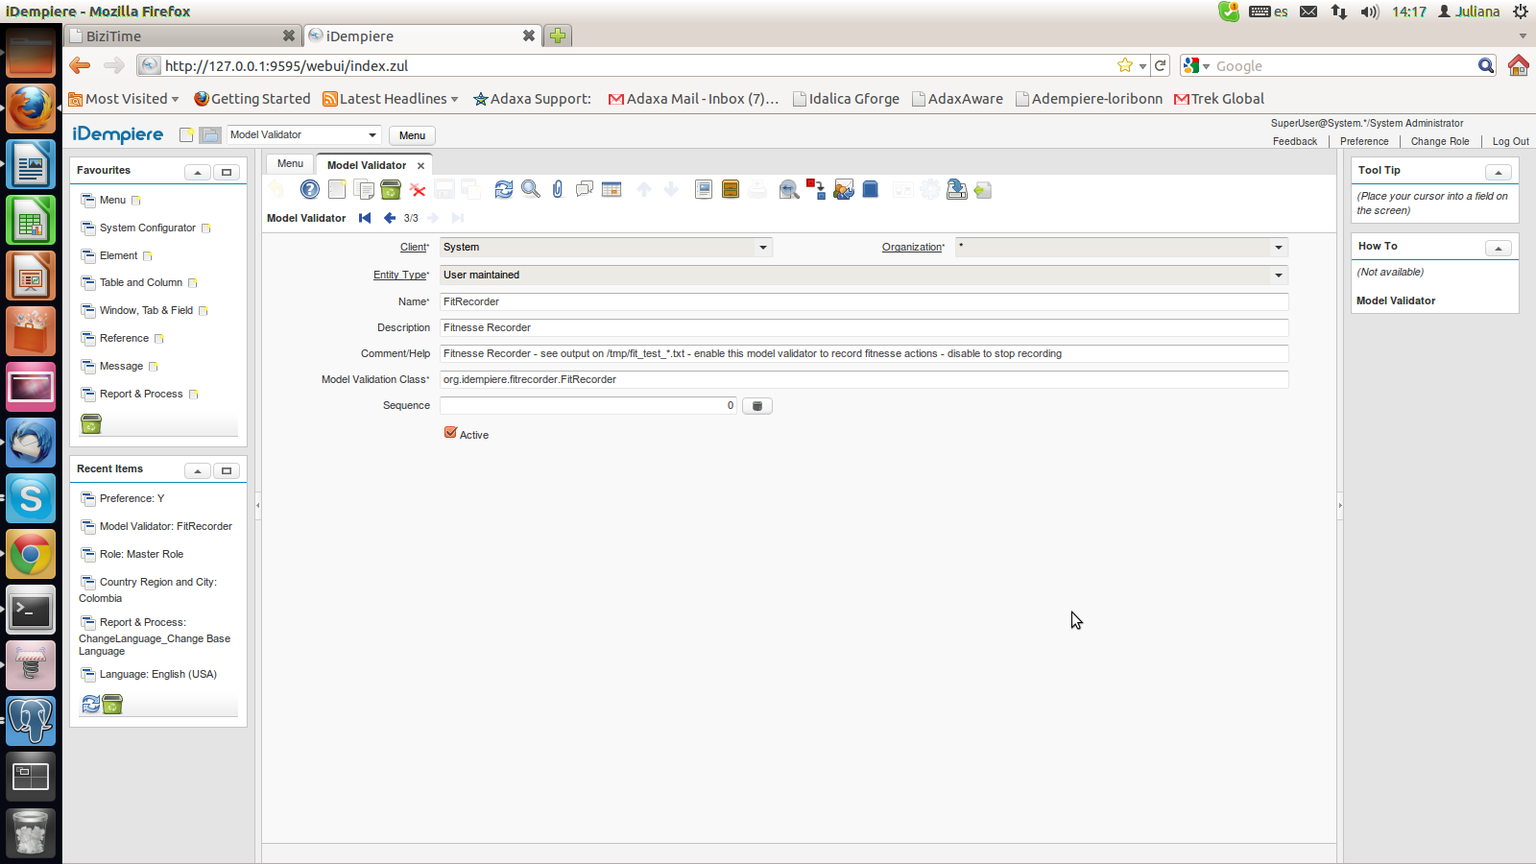The height and width of the screenshot is (864, 1536).
Task: Click the Model Validation Class field
Action: click(x=863, y=380)
